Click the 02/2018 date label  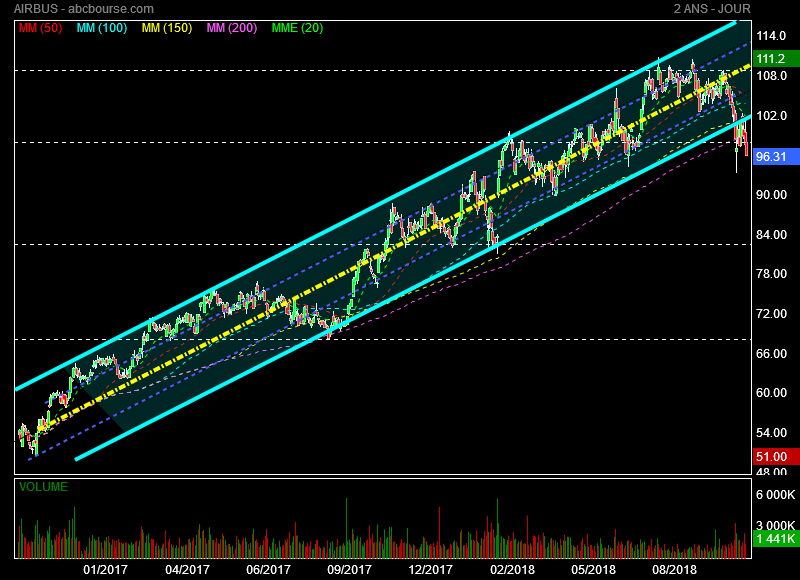[x=513, y=570]
